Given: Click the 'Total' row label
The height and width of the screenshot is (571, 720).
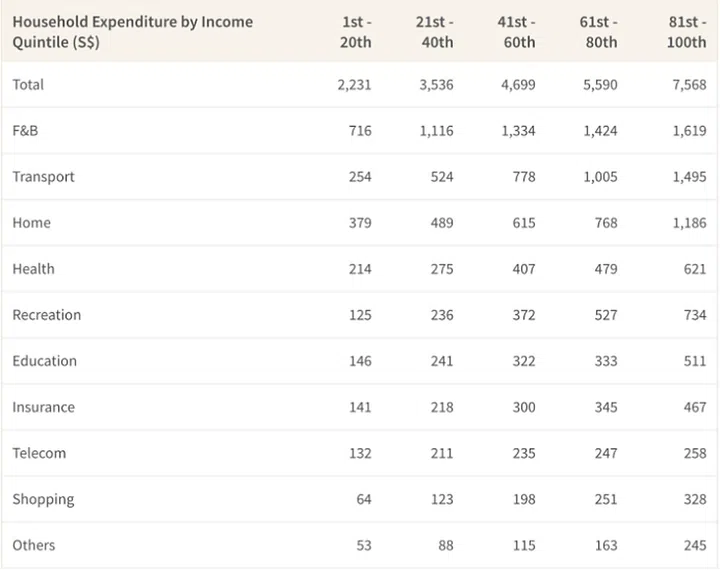Looking at the screenshot, I should coord(28,85).
